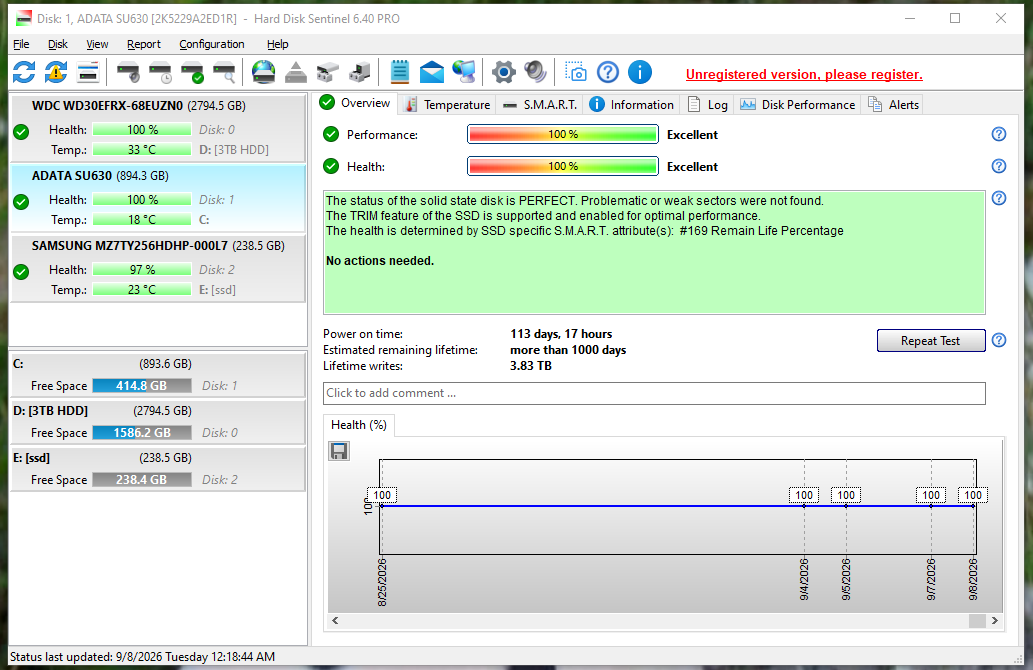Click the speaker sound toolbar icon
This screenshot has width=1033, height=670.
click(536, 72)
